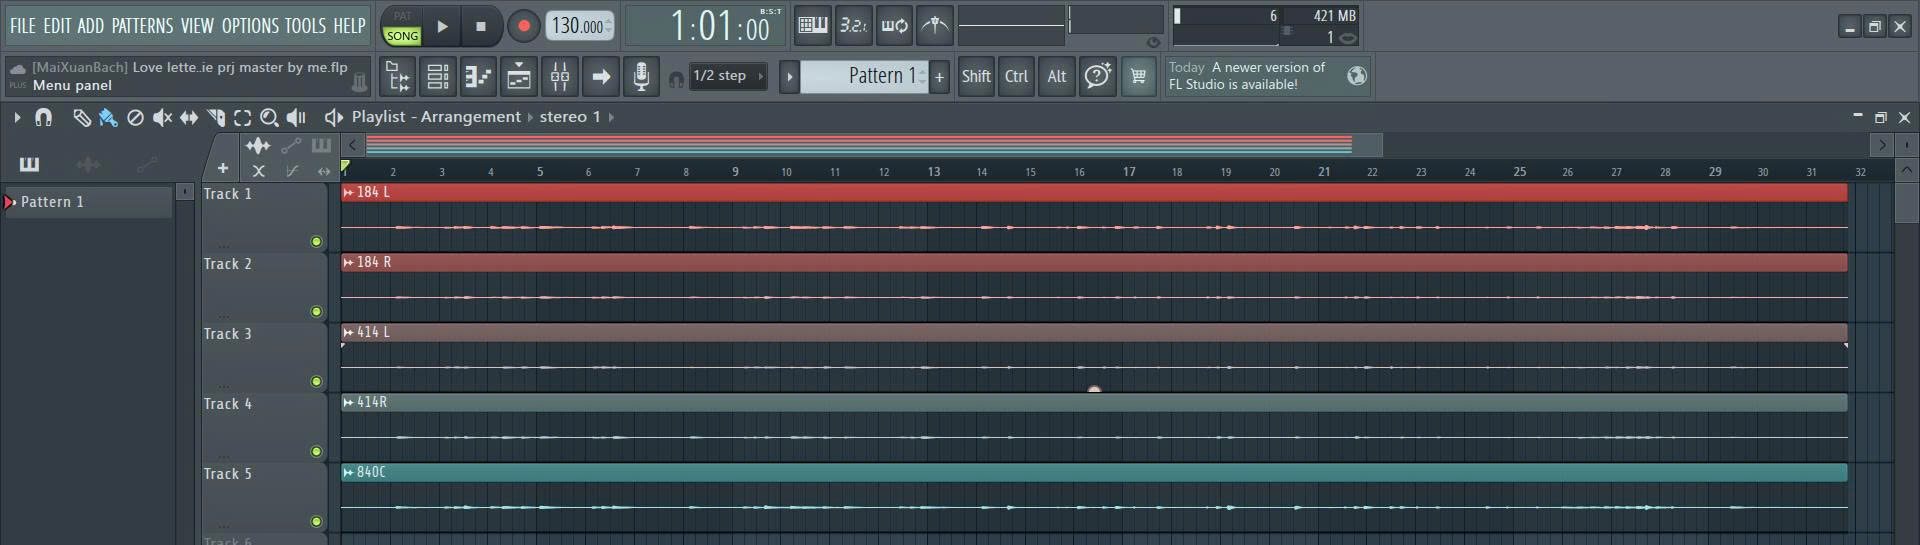Open the 1/2 step snap dropdown

pos(729,76)
